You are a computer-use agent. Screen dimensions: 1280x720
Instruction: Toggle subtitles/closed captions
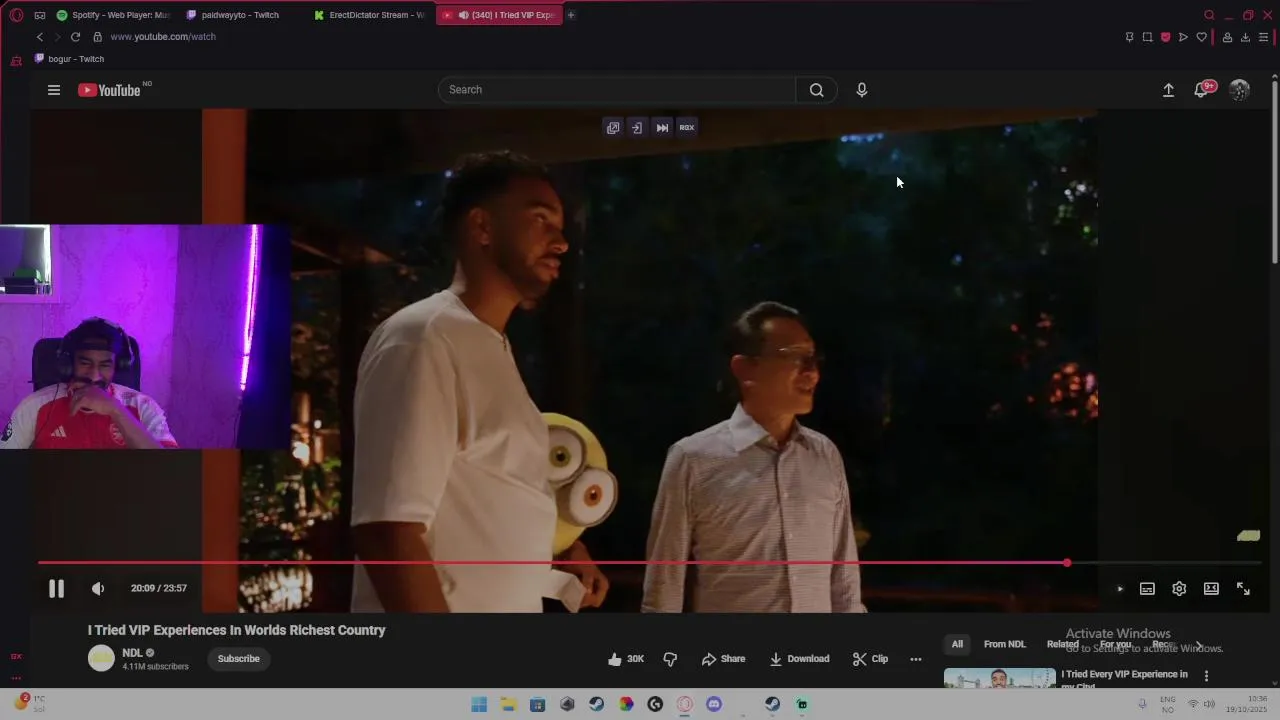[x=1148, y=589]
